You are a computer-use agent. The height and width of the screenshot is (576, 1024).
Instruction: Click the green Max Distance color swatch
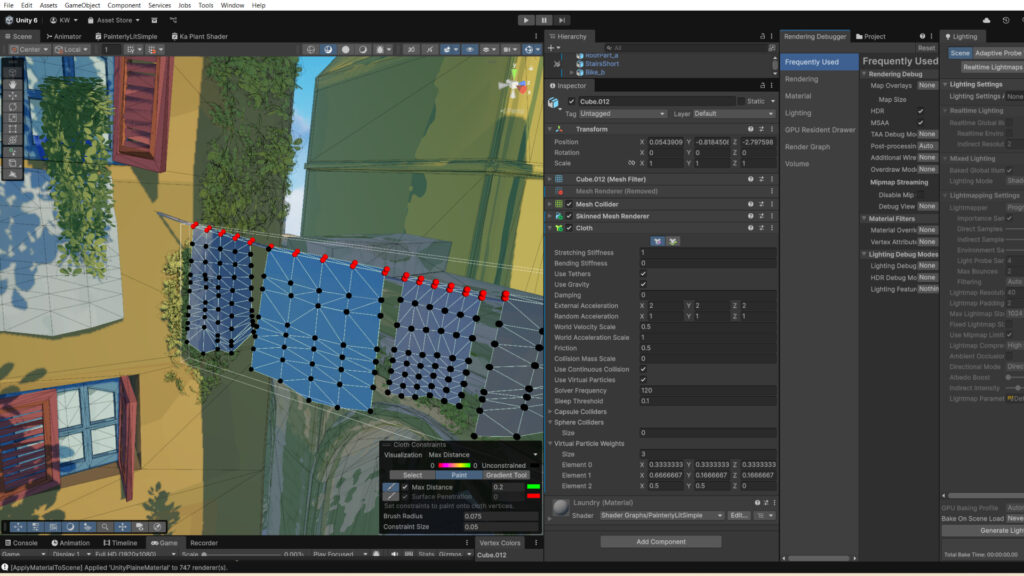532,487
